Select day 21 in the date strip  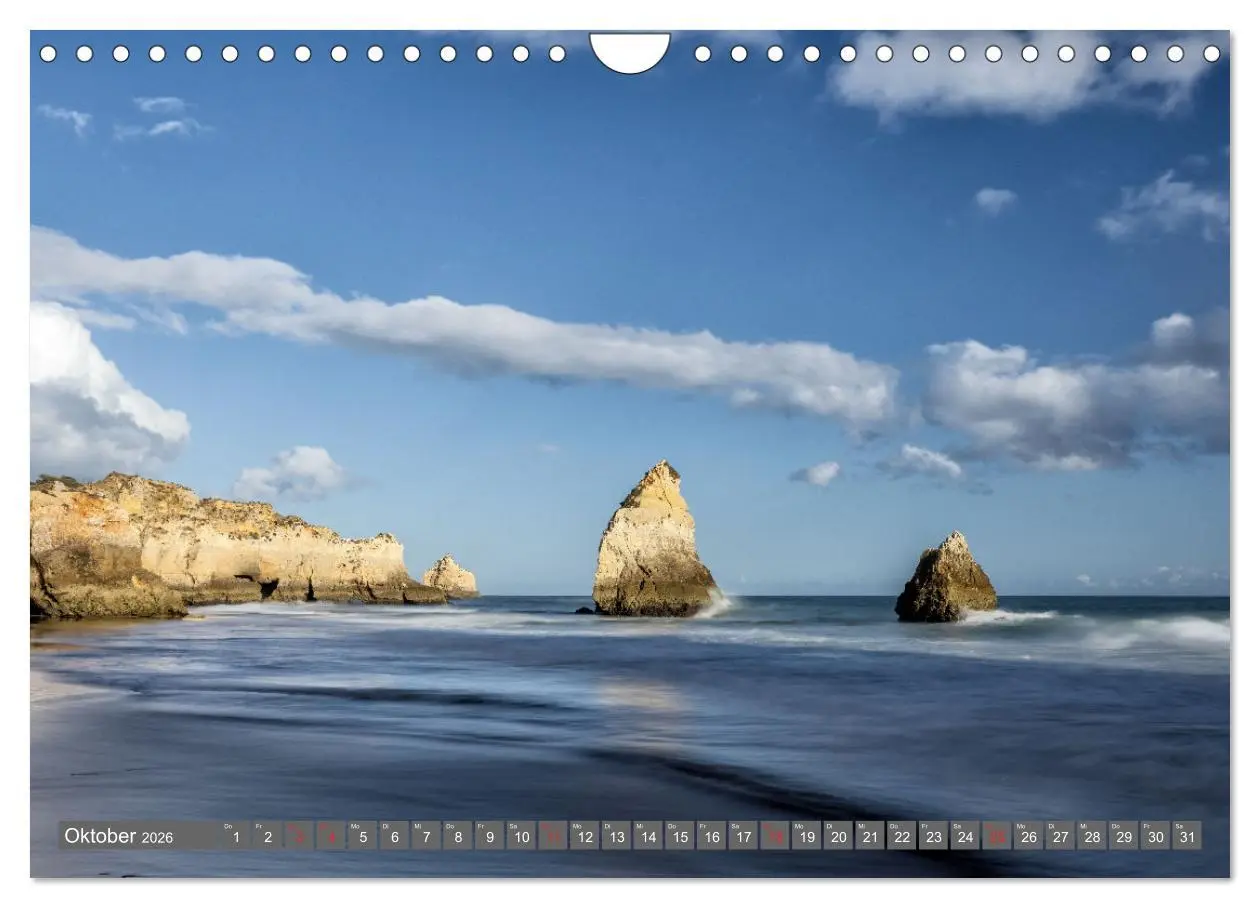point(870,836)
